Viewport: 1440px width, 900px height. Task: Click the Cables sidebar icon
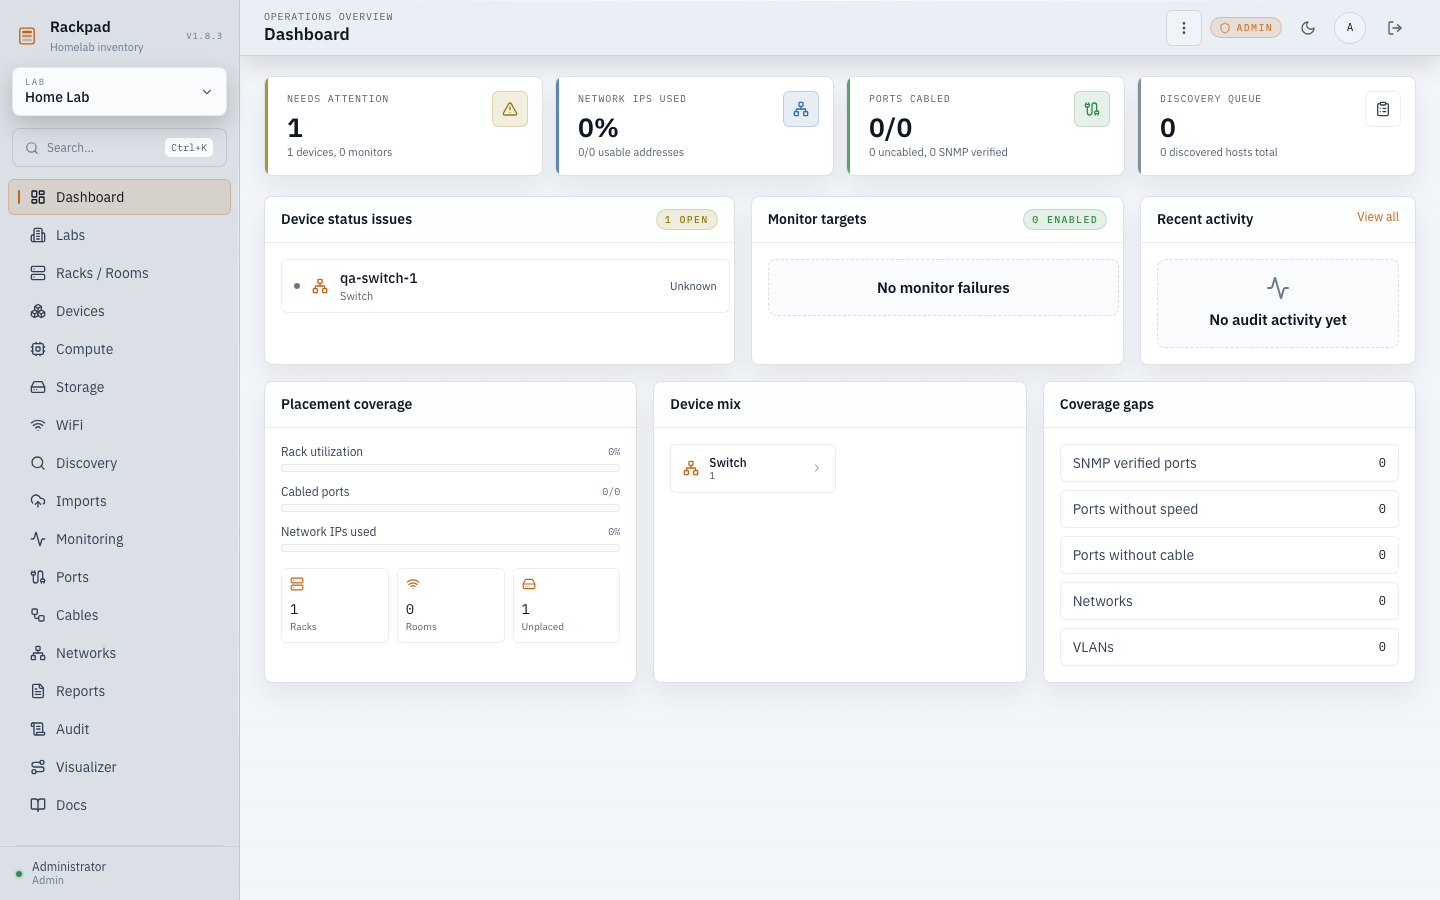point(38,615)
